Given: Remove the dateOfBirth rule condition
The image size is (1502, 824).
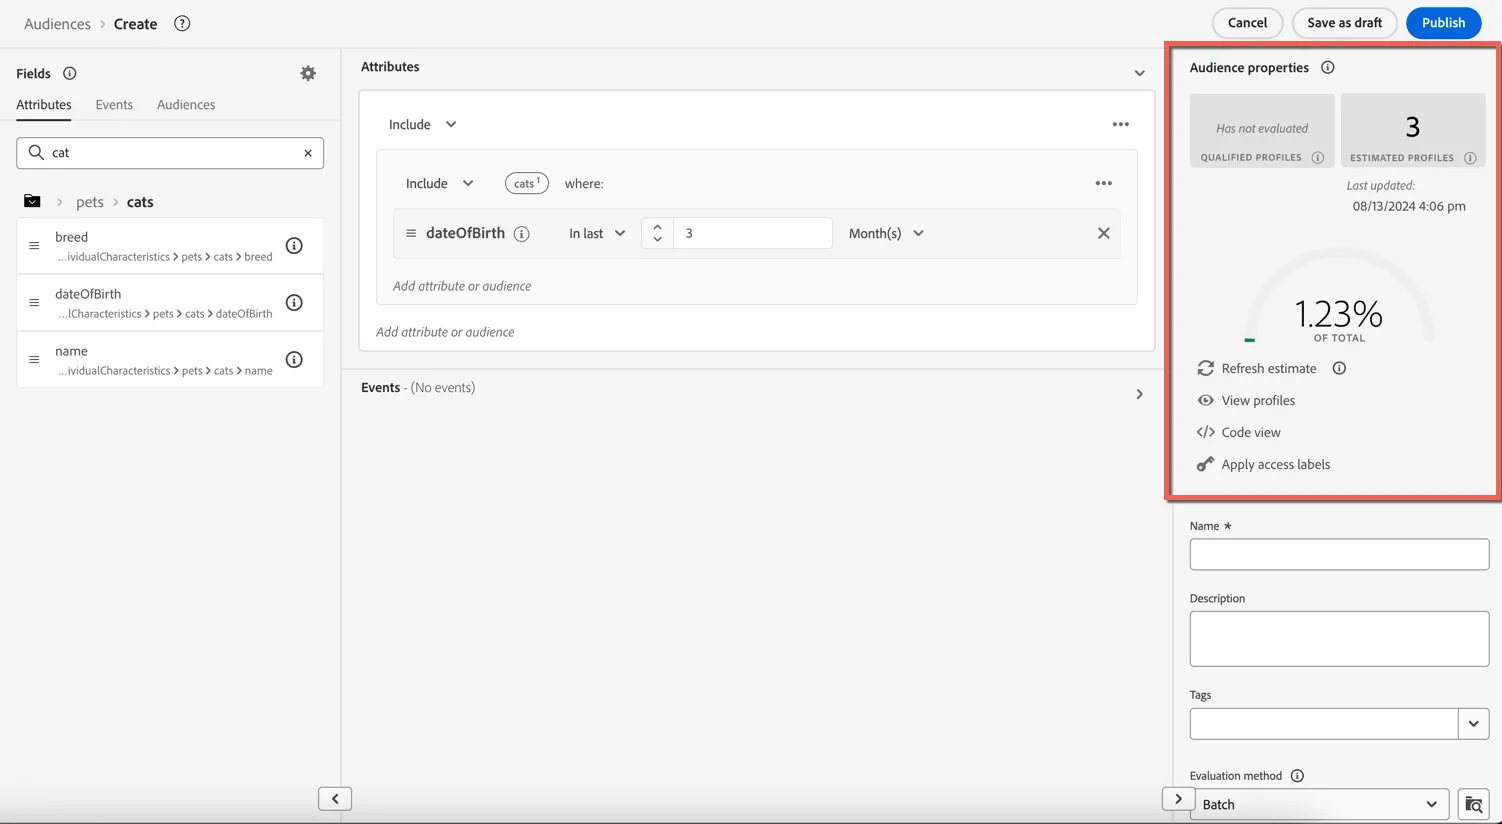Looking at the screenshot, I should (1104, 233).
